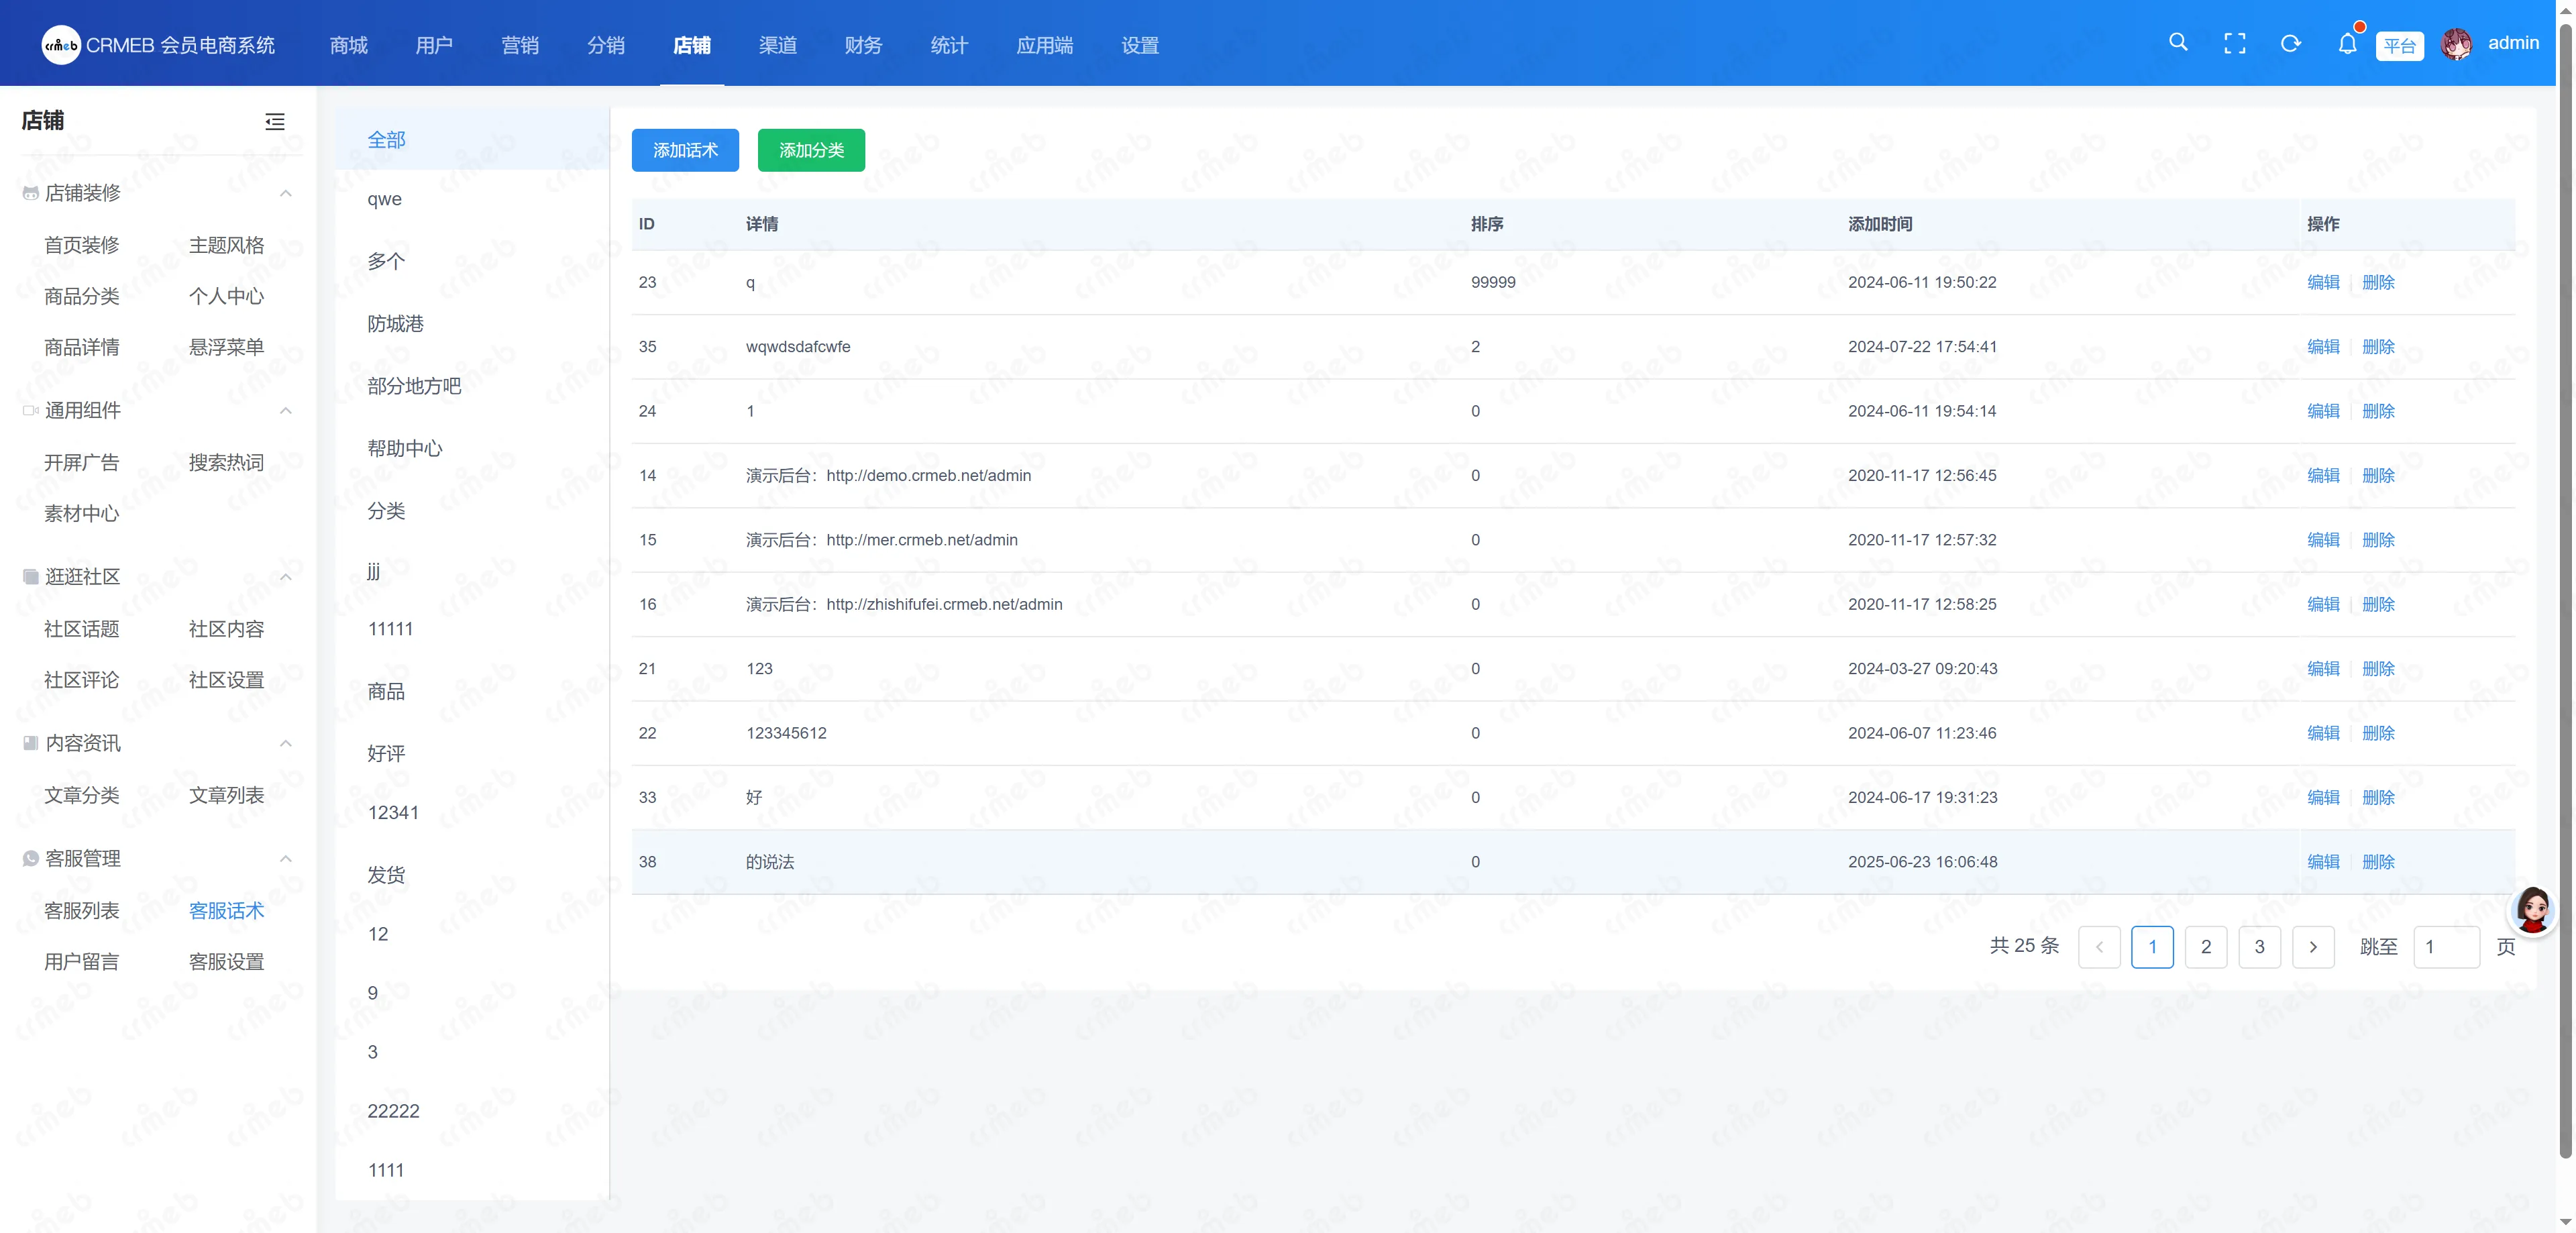Open 主题风格 in the sidebar
The width and height of the screenshot is (2576, 1233).
tap(227, 245)
